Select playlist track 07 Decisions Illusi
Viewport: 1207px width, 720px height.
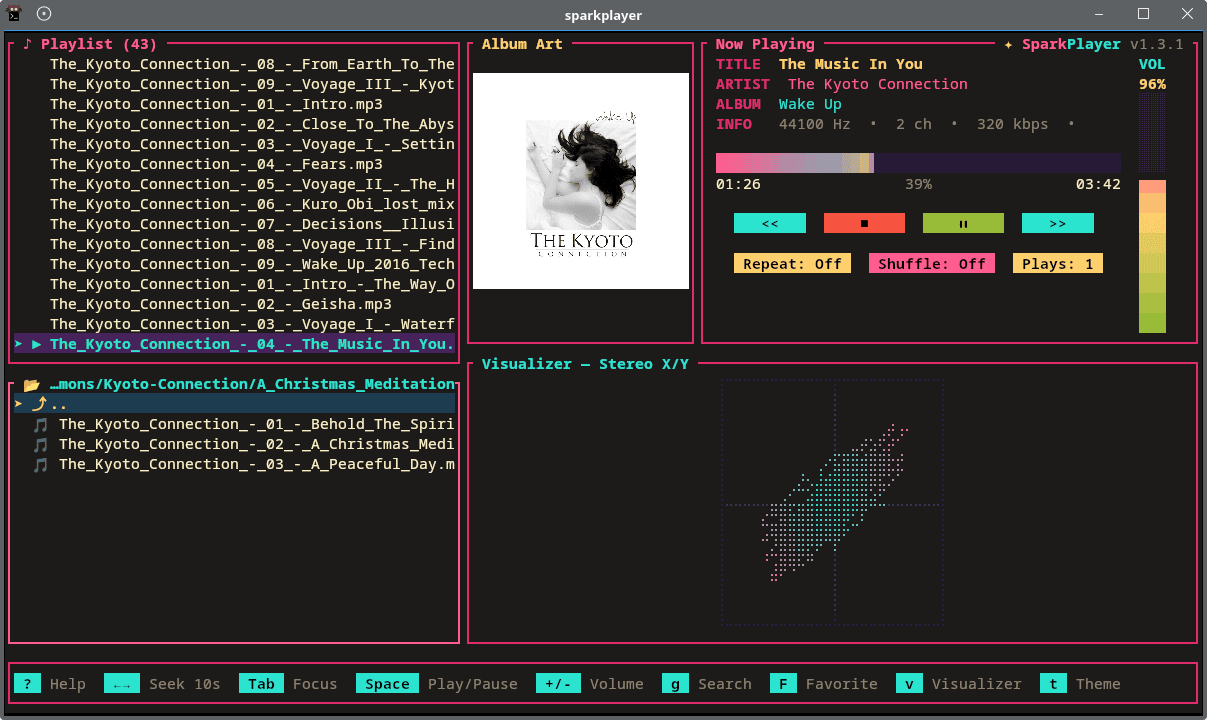pos(252,224)
